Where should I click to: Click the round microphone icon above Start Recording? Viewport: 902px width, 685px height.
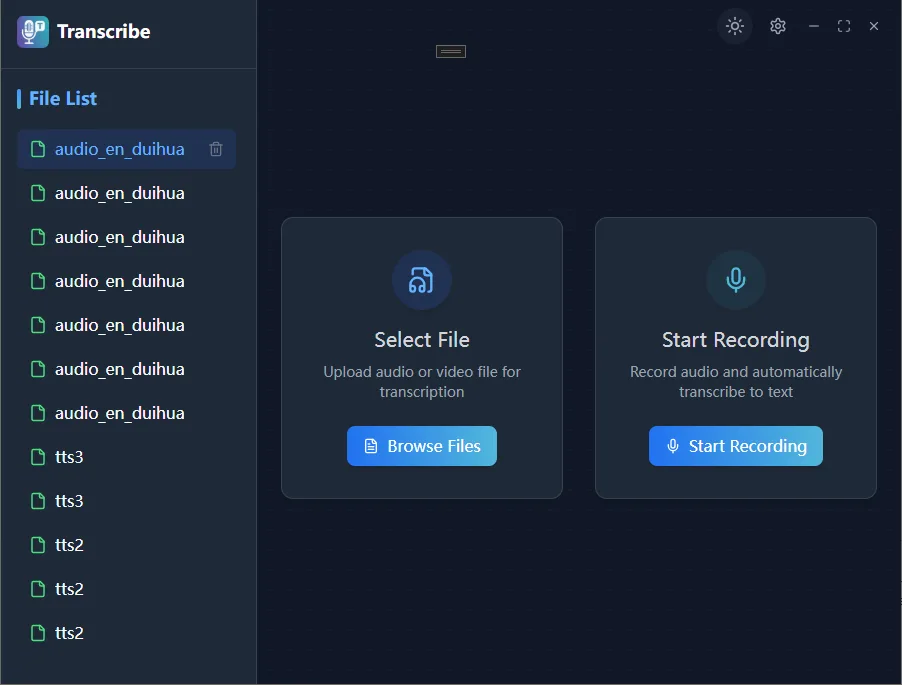[736, 280]
